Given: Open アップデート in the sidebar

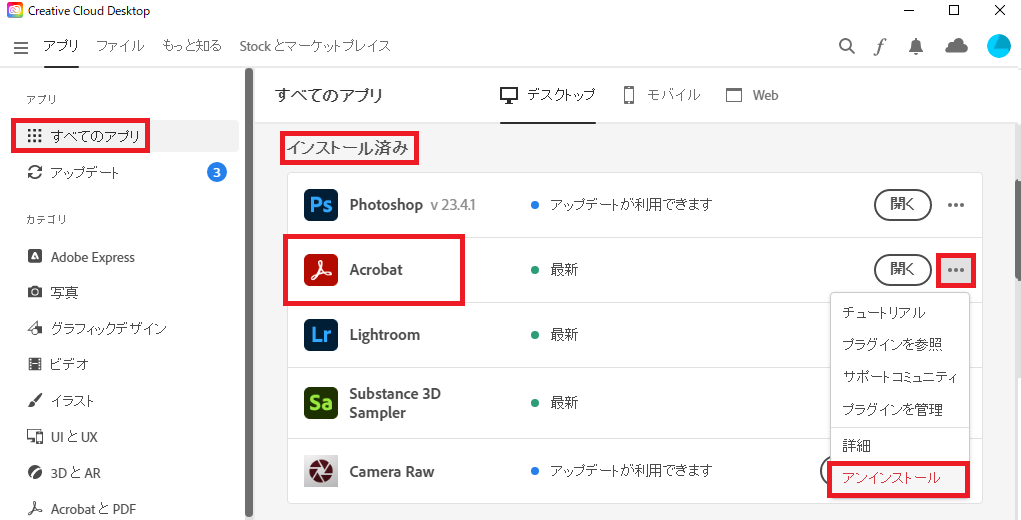Looking at the screenshot, I should click(x=126, y=172).
